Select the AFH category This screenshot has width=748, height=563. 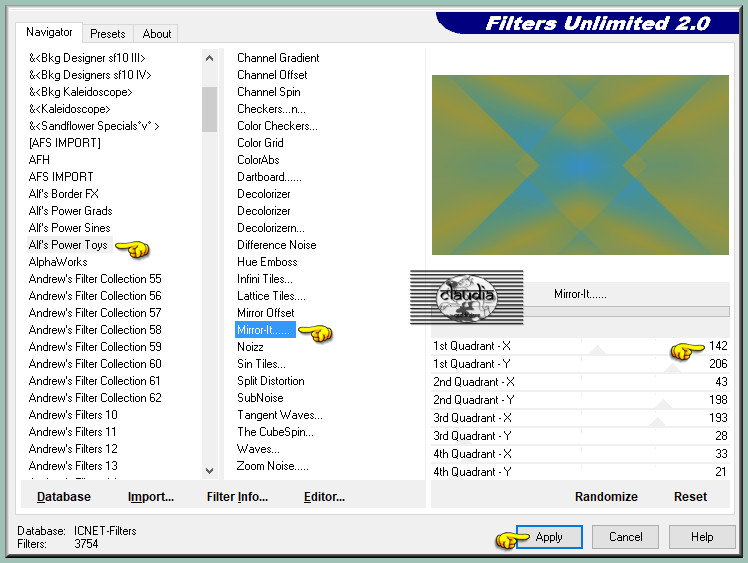[39, 160]
